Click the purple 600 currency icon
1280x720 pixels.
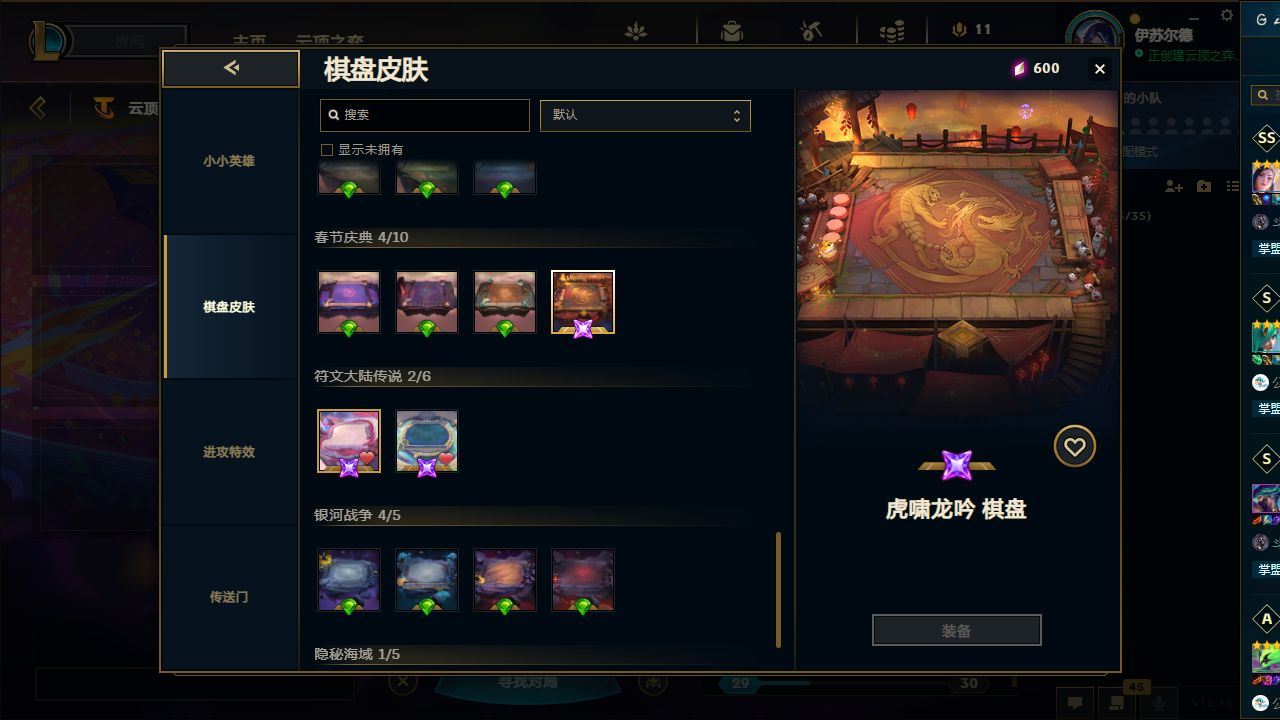(1020, 68)
